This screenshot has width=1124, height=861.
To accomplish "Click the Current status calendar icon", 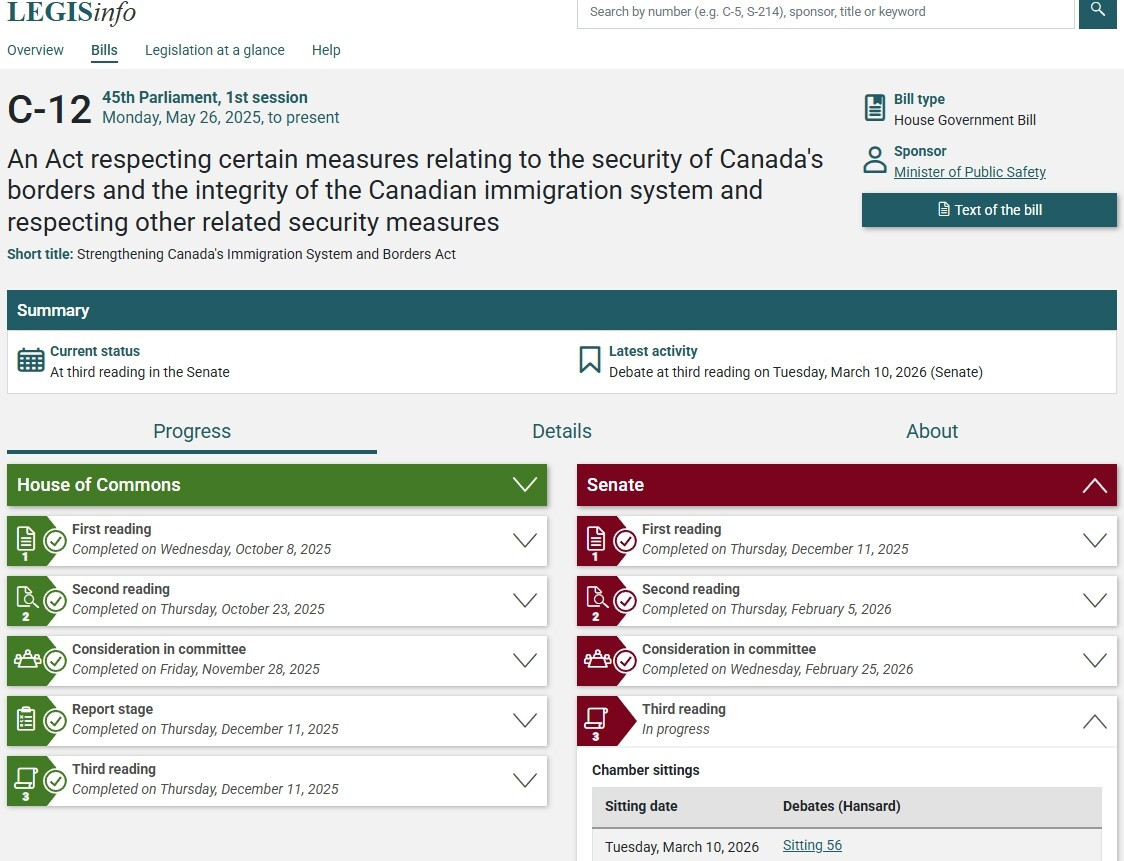I will click(31, 361).
